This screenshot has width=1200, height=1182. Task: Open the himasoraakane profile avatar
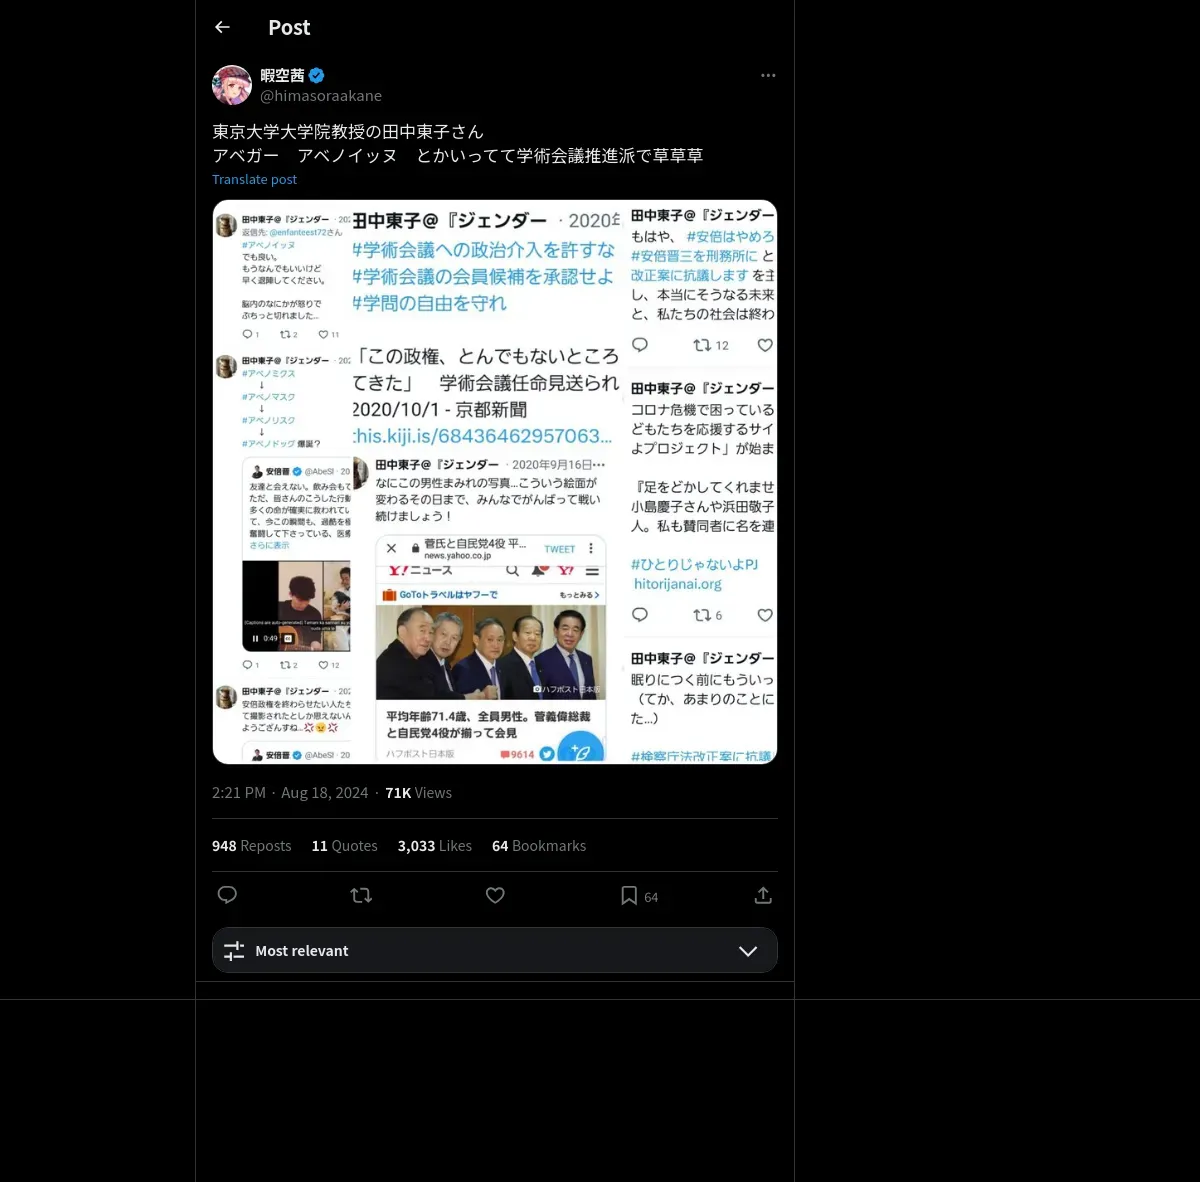[x=232, y=85]
